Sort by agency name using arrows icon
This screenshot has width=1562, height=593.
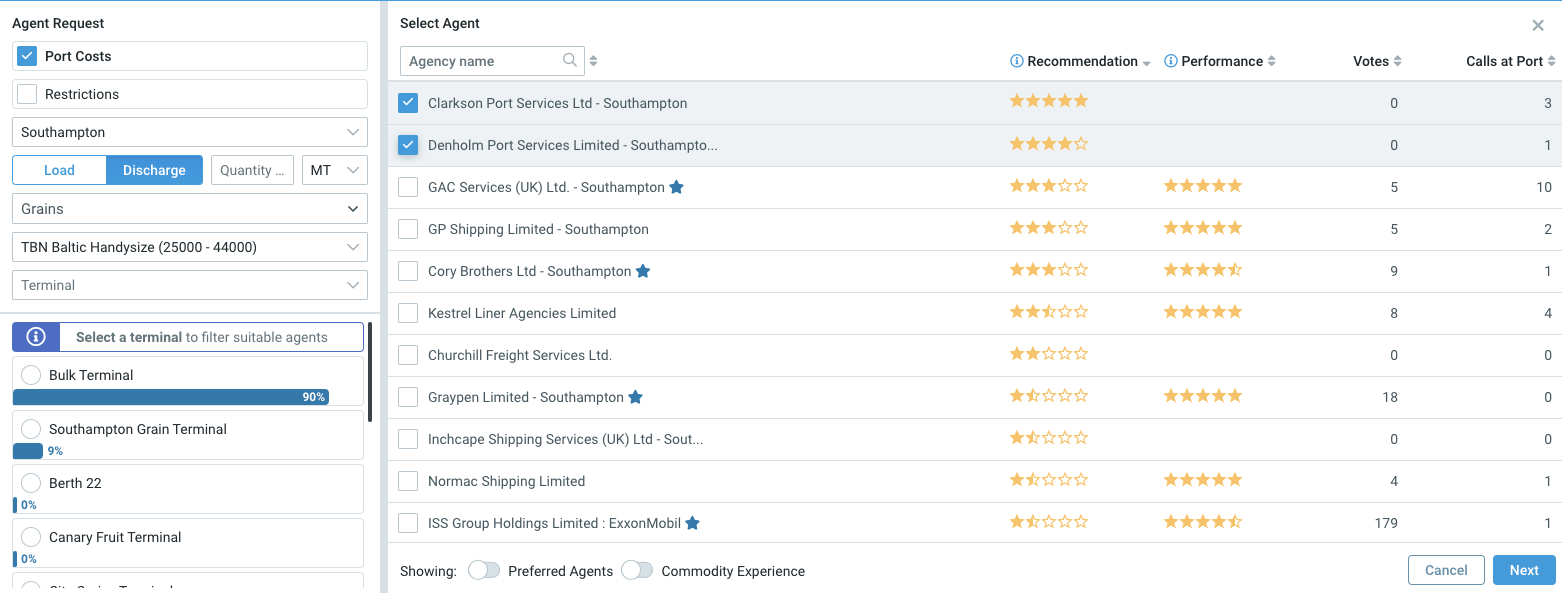(x=593, y=61)
